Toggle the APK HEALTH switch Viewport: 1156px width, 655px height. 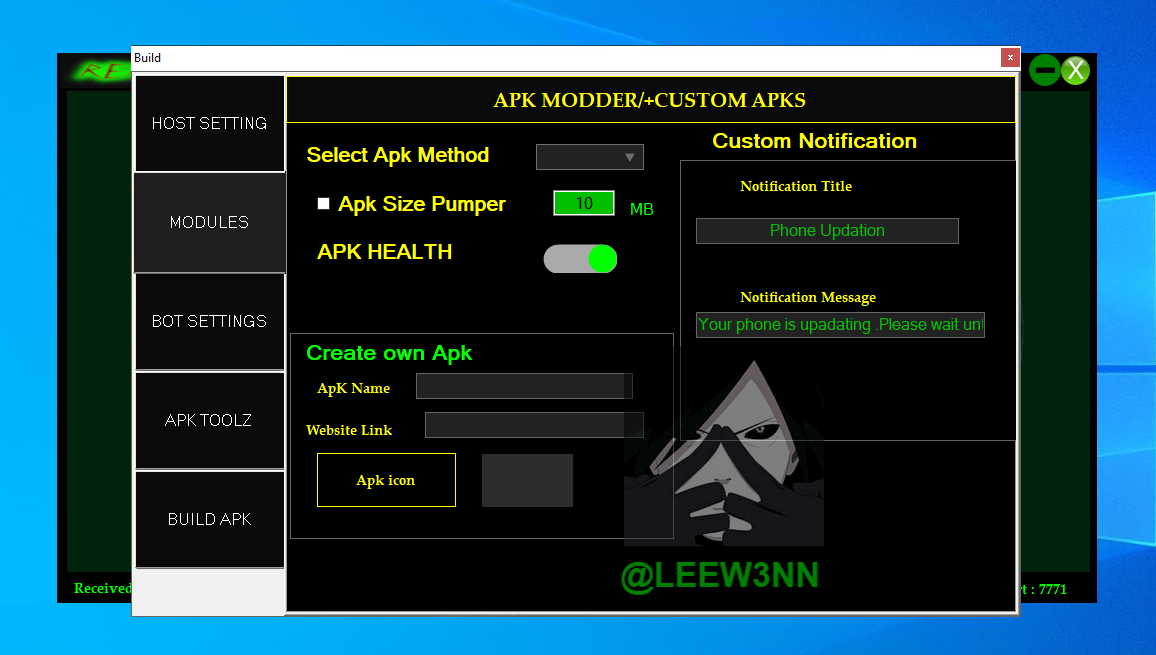point(580,259)
